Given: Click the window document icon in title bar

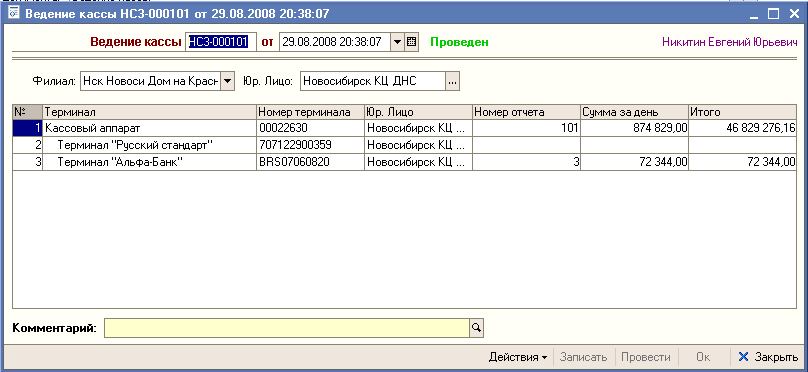Looking at the screenshot, I should (14, 13).
